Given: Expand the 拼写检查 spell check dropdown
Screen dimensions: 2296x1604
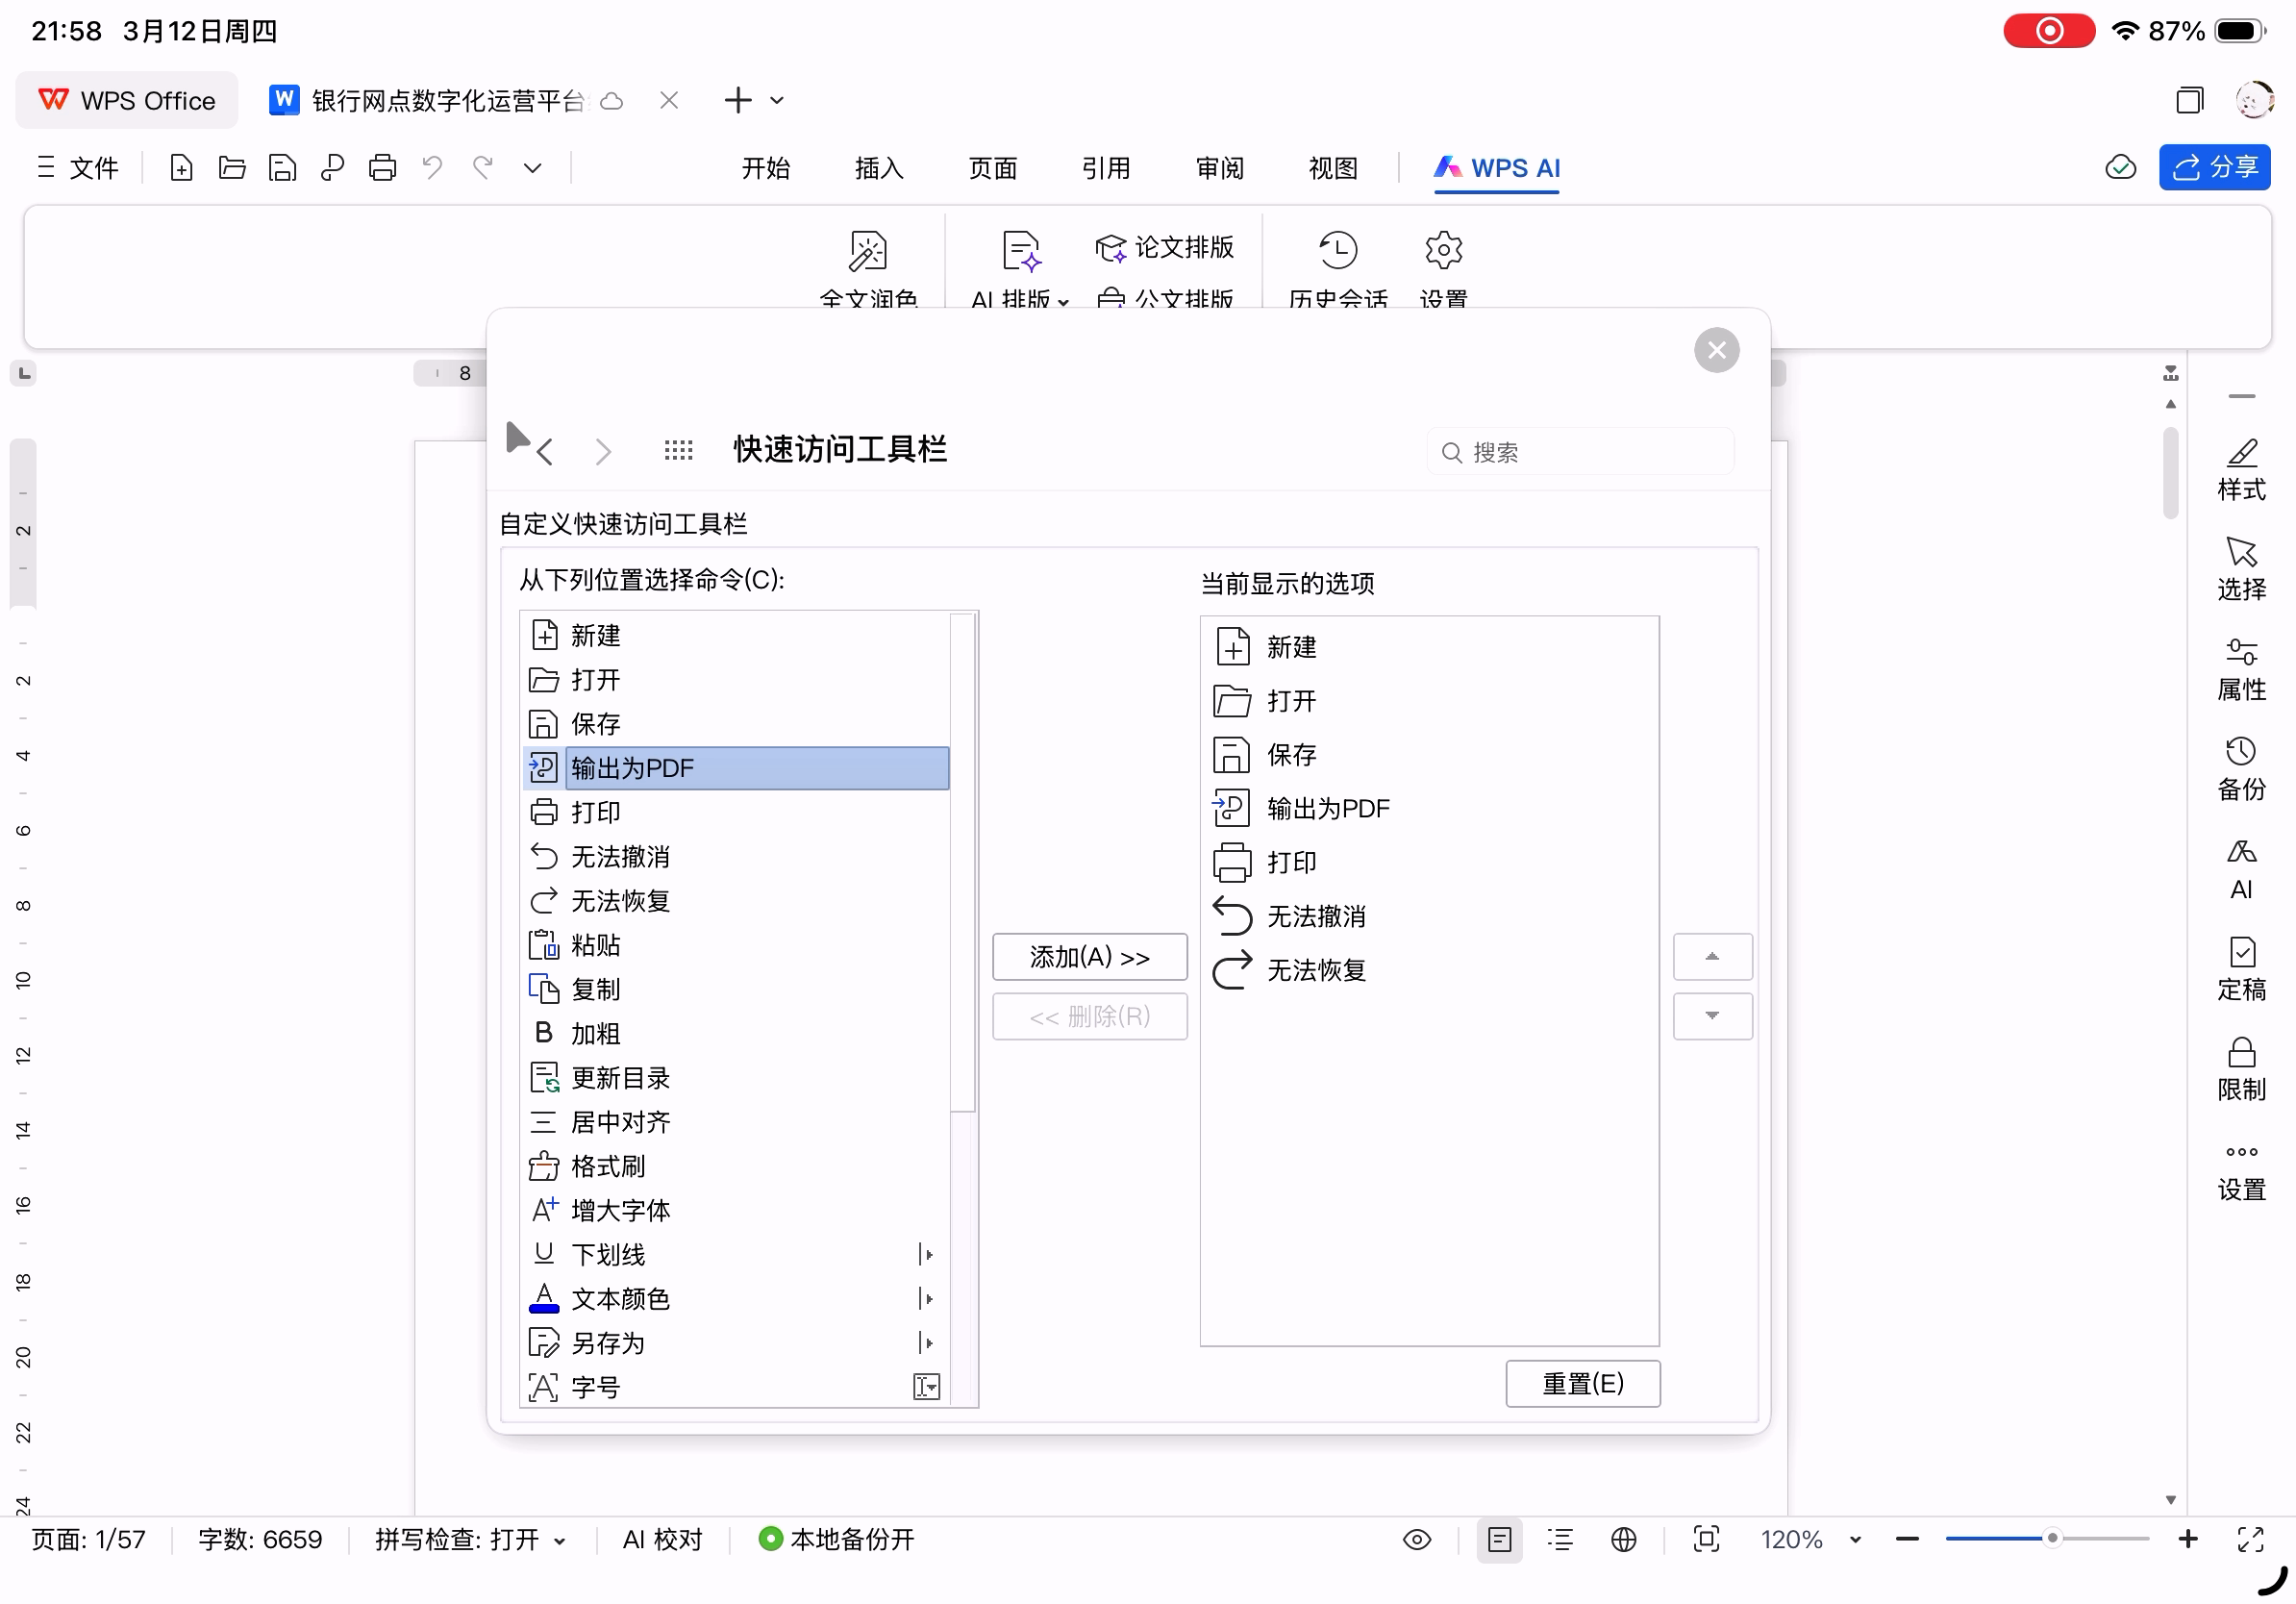Looking at the screenshot, I should tap(560, 1541).
